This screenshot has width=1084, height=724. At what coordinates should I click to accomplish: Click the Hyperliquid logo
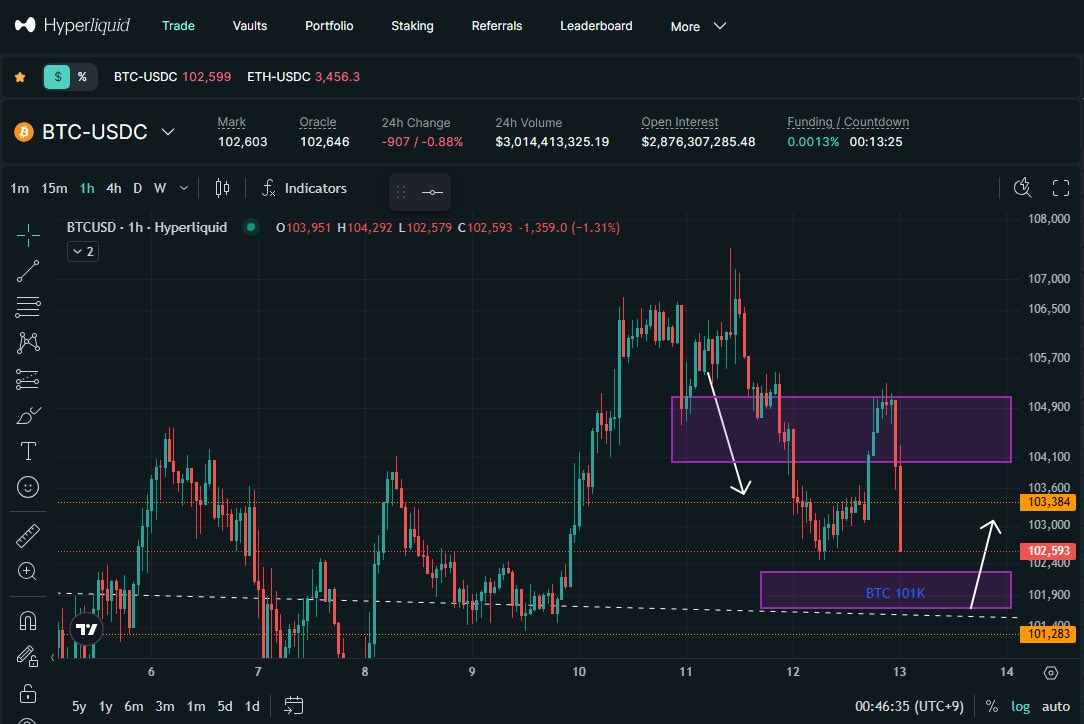point(72,26)
